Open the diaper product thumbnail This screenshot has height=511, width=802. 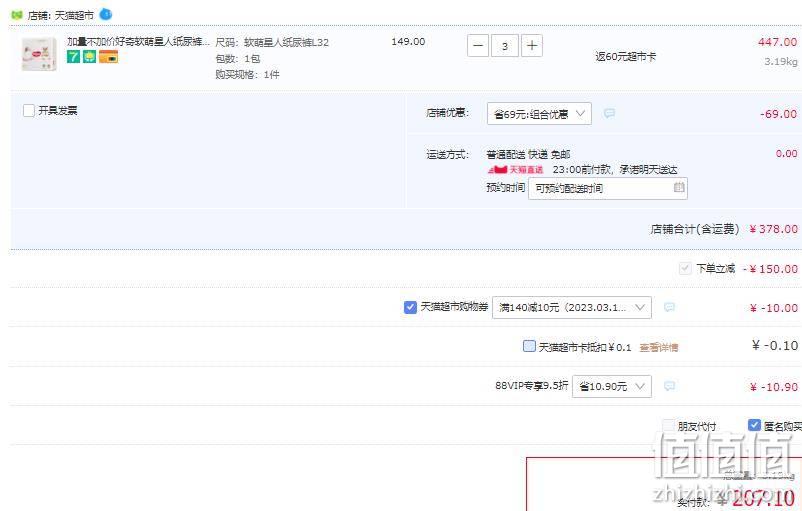click(39, 54)
